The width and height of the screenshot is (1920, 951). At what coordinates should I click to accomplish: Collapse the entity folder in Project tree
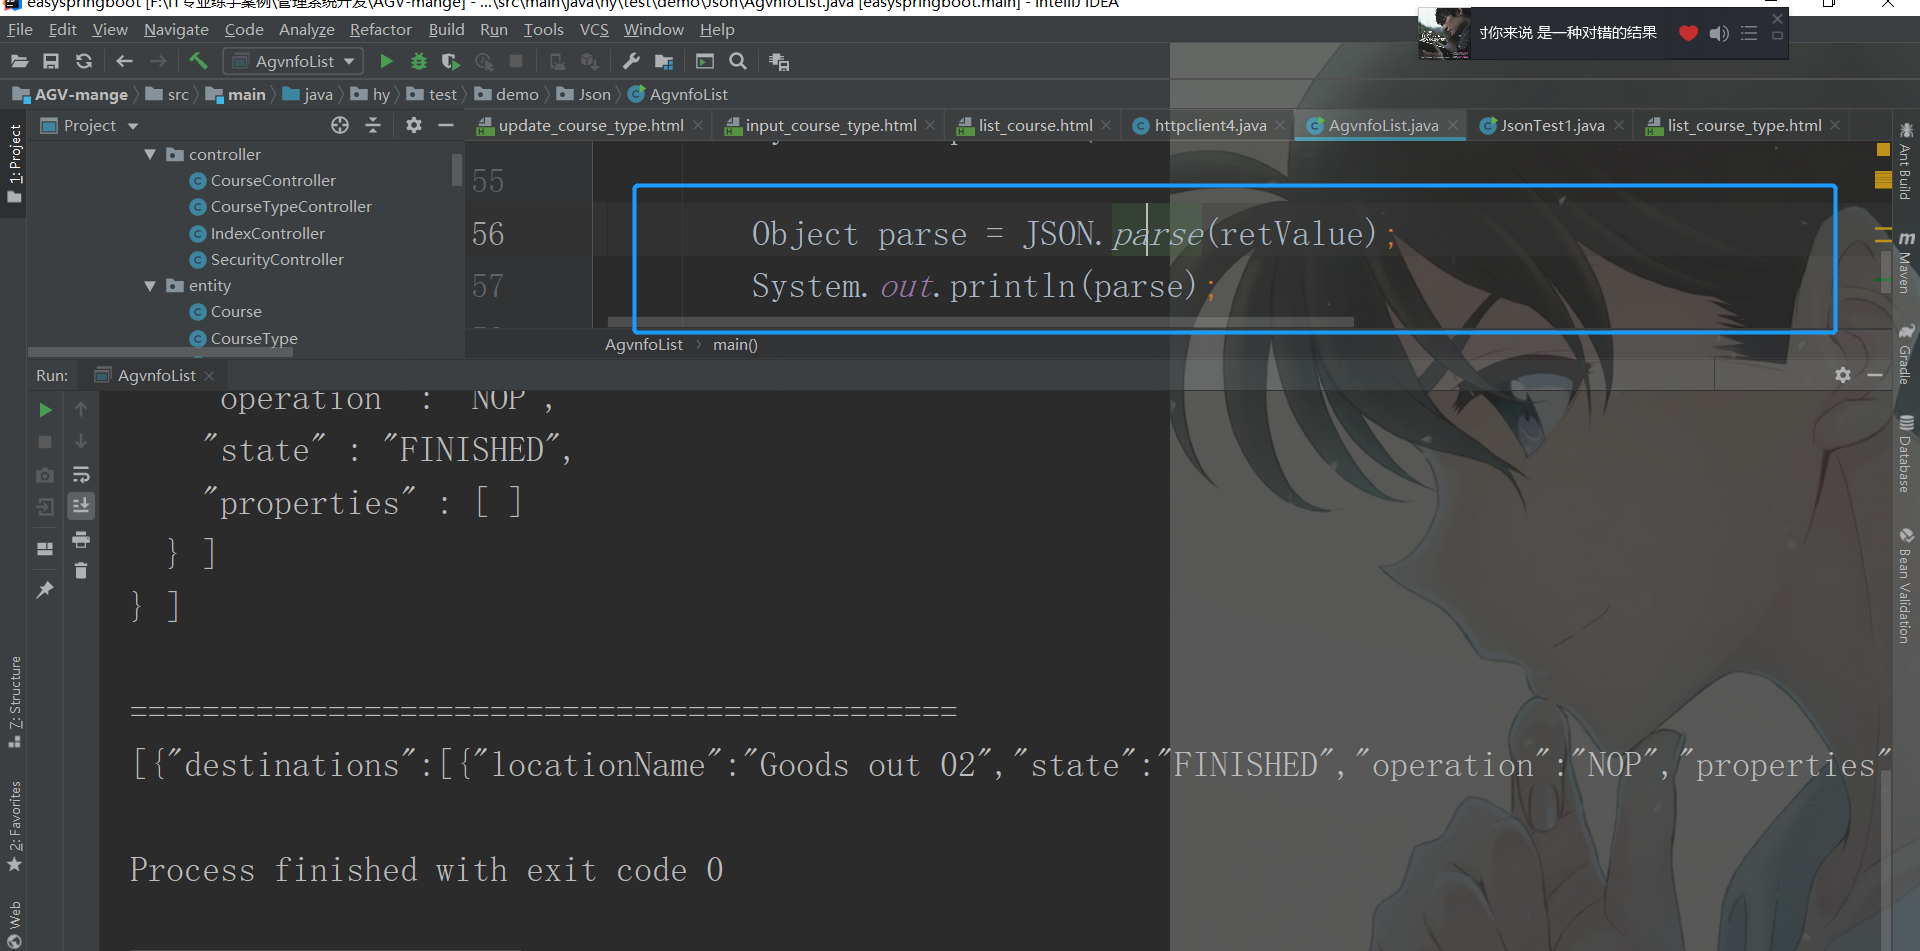150,285
